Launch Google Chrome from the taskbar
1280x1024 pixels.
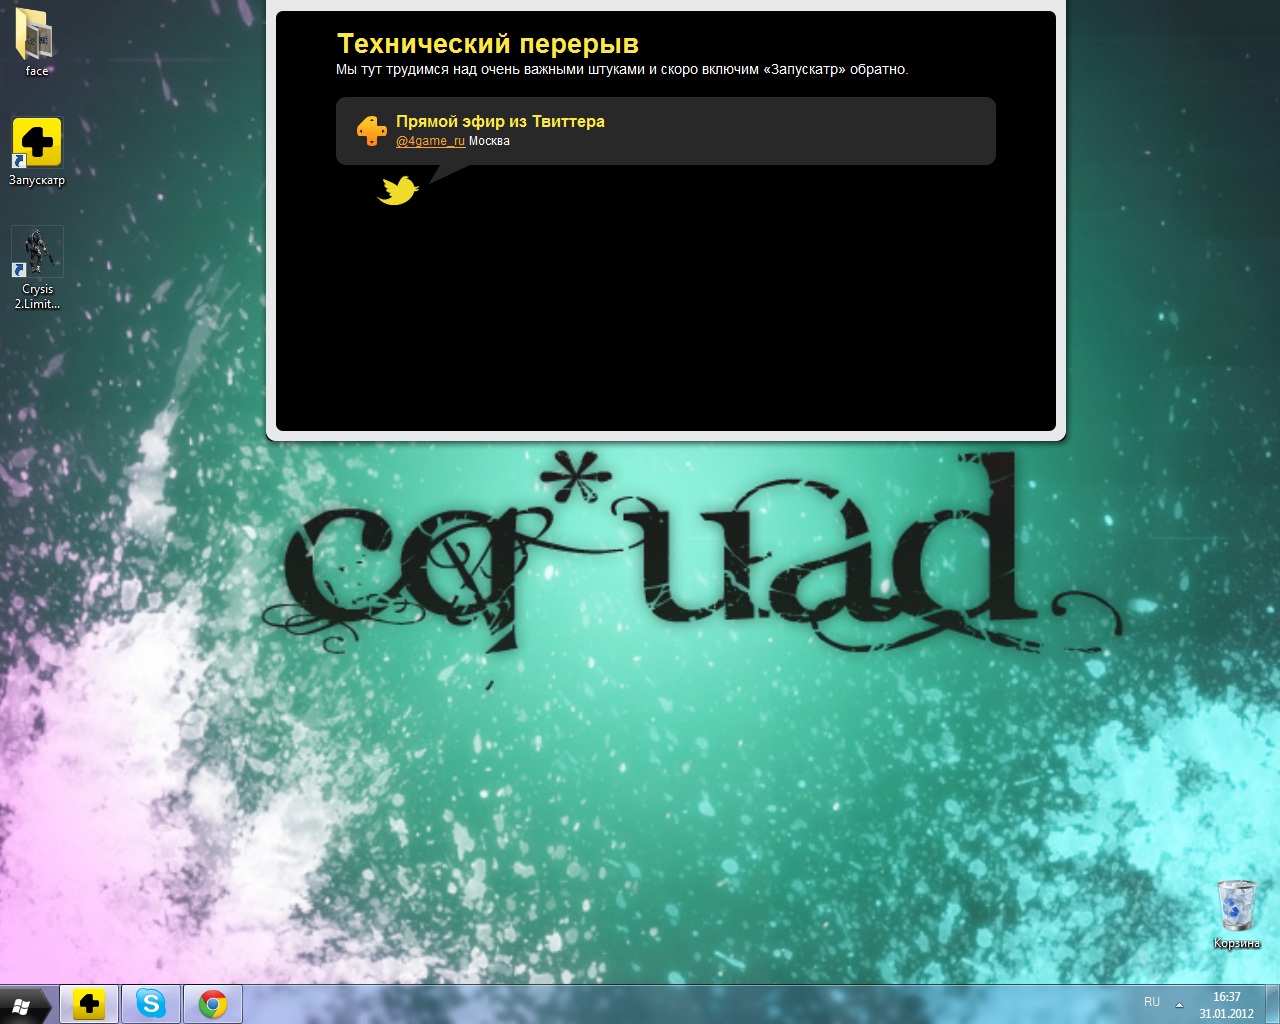tap(212, 1004)
